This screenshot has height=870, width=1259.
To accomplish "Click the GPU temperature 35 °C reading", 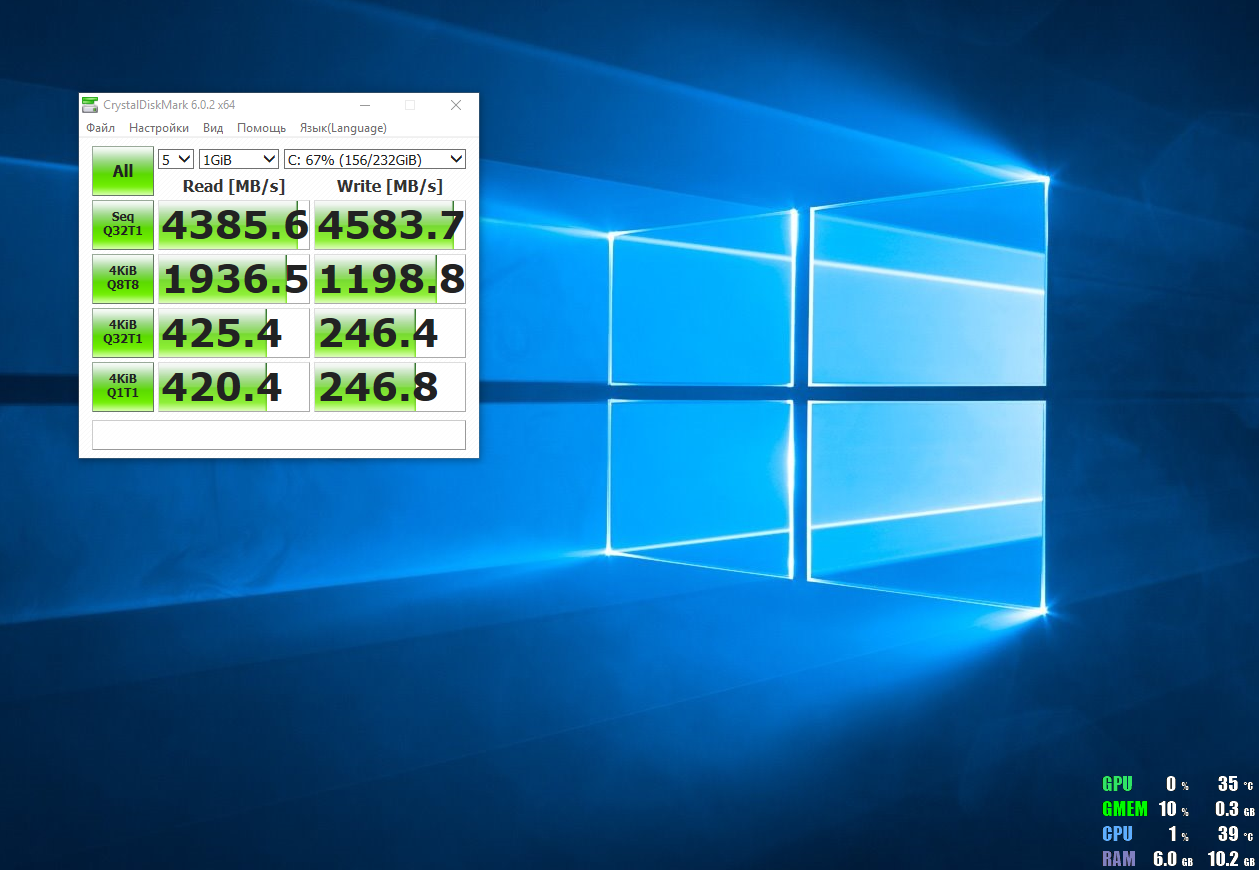I will (x=1235, y=785).
